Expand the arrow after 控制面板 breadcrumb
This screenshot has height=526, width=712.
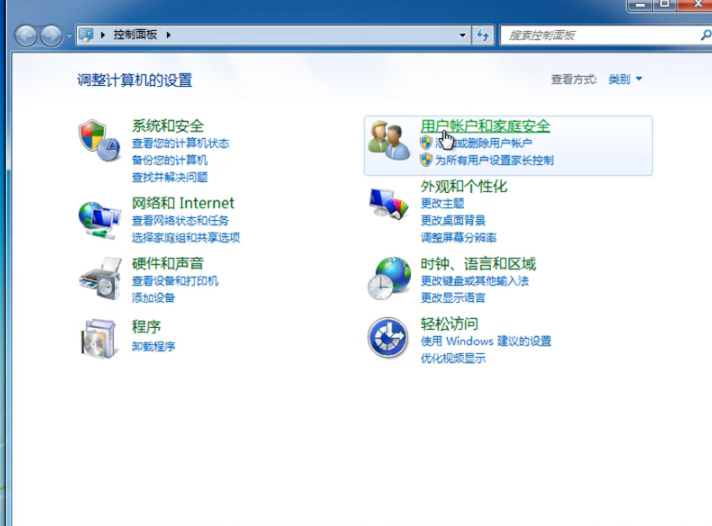point(168,35)
